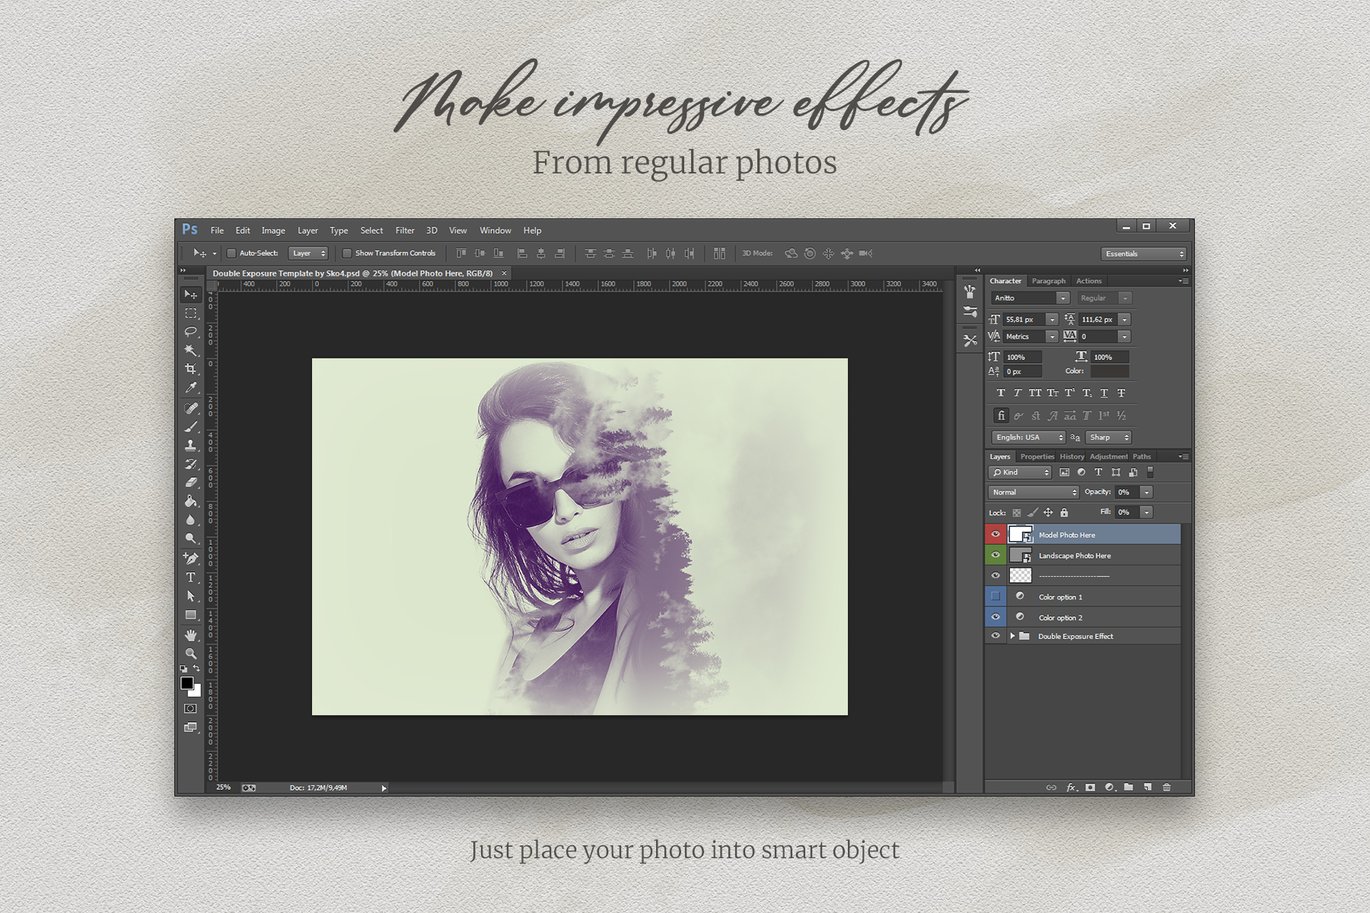1370x913 pixels.
Task: Open the Window menu
Action: [x=495, y=230]
